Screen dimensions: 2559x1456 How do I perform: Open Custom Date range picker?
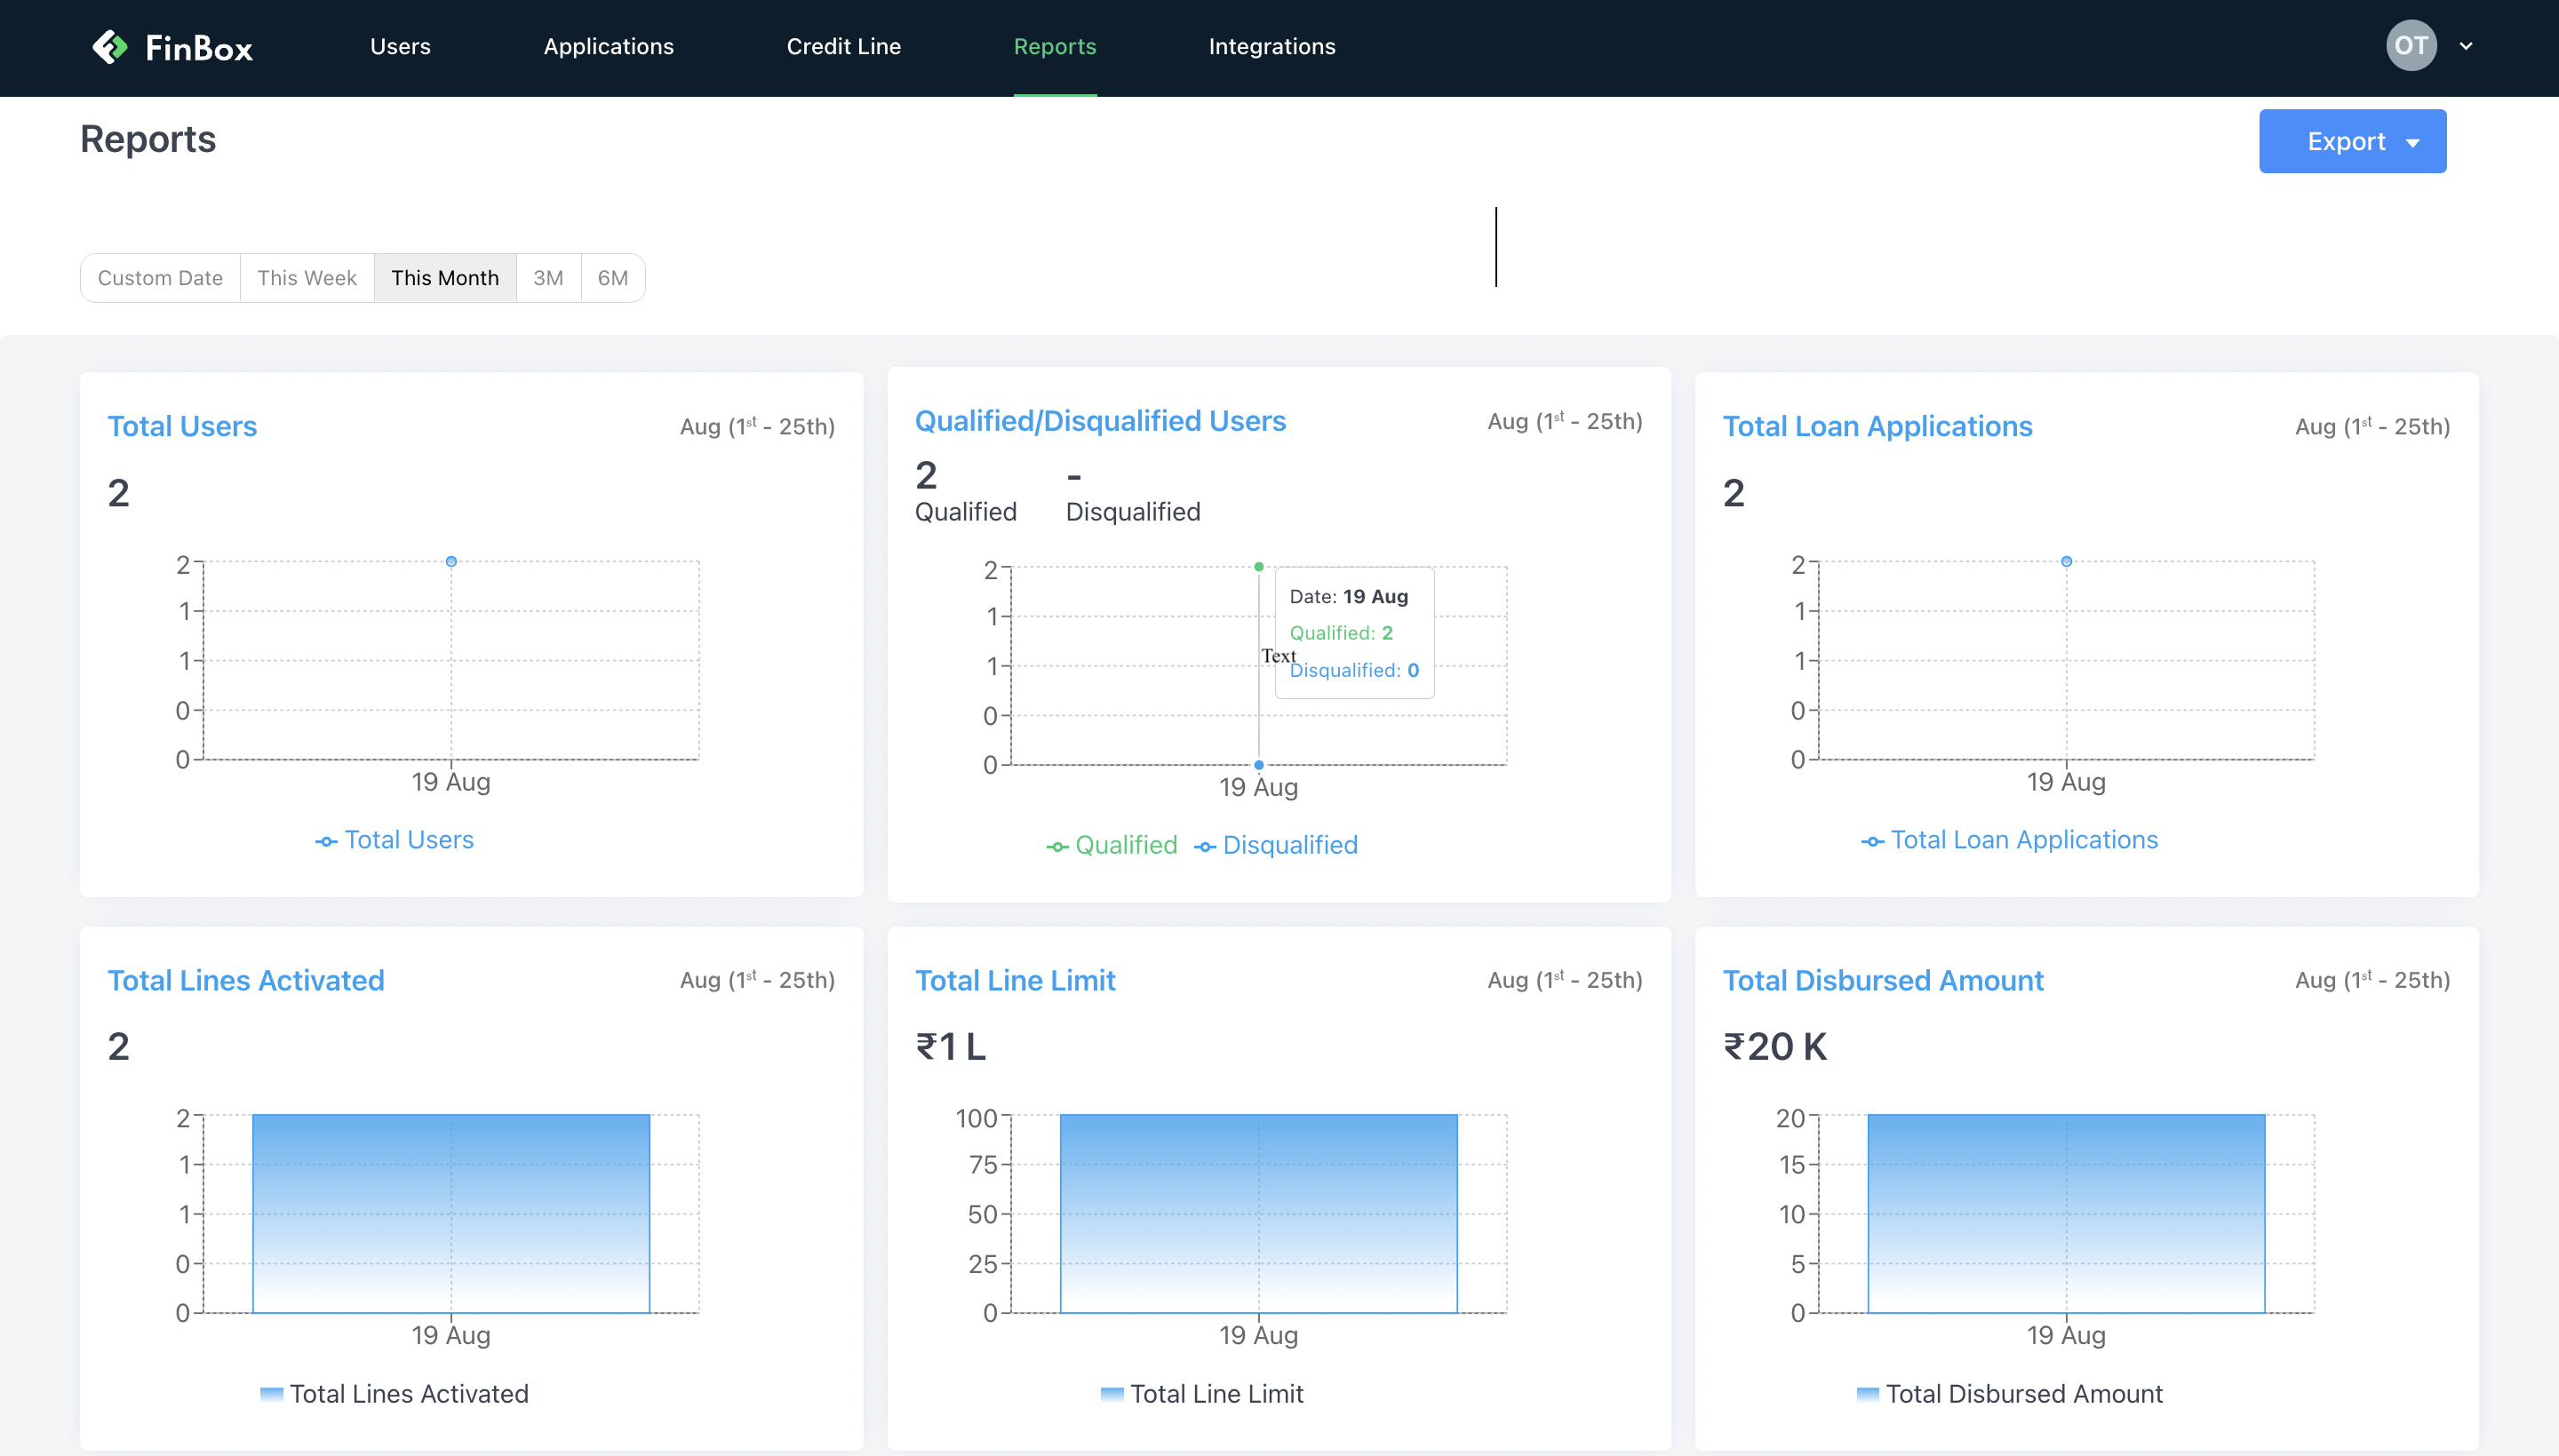point(160,278)
